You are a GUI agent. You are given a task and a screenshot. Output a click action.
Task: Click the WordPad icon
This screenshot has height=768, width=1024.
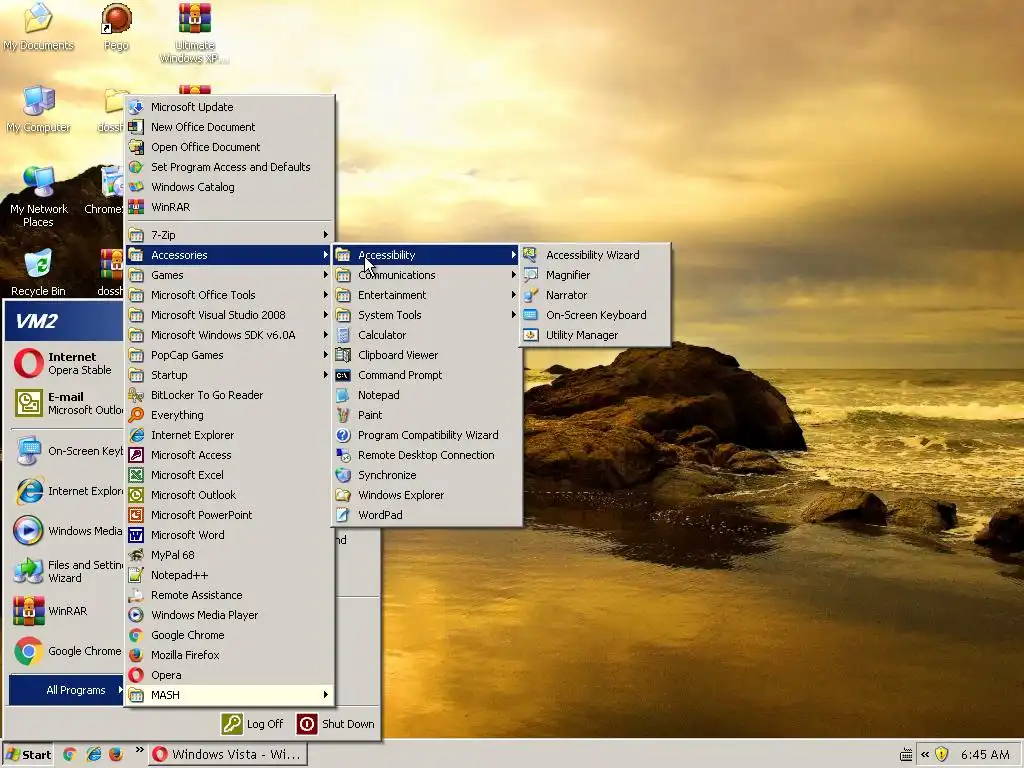[x=343, y=515]
